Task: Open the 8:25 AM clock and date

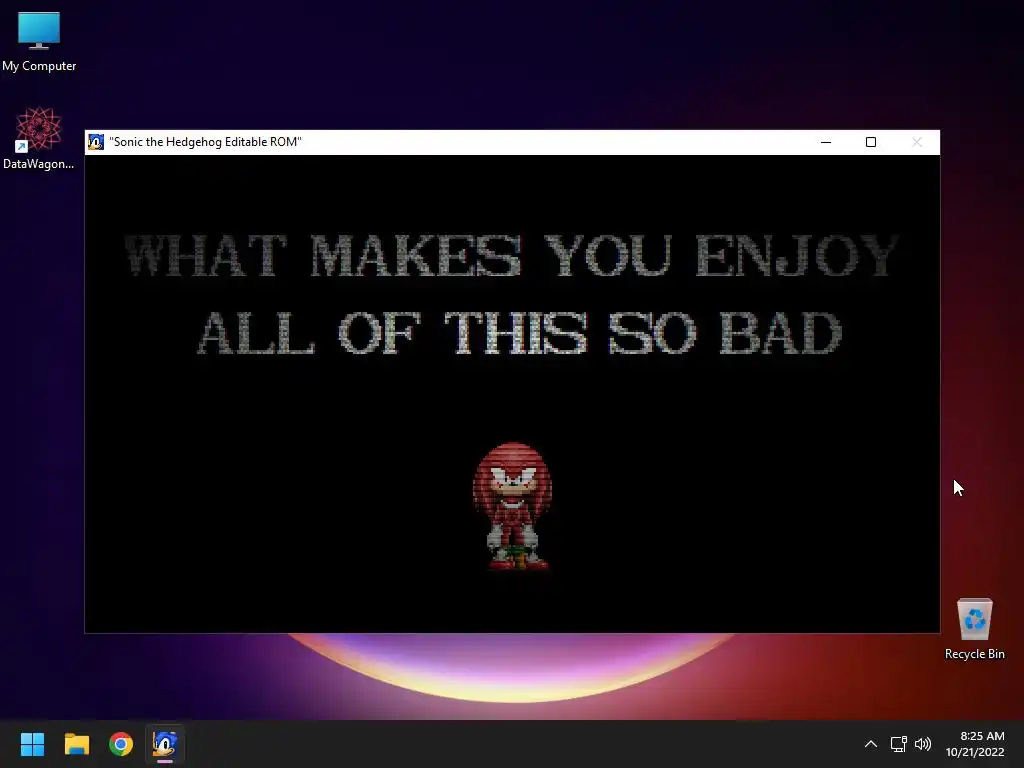Action: coord(975,744)
